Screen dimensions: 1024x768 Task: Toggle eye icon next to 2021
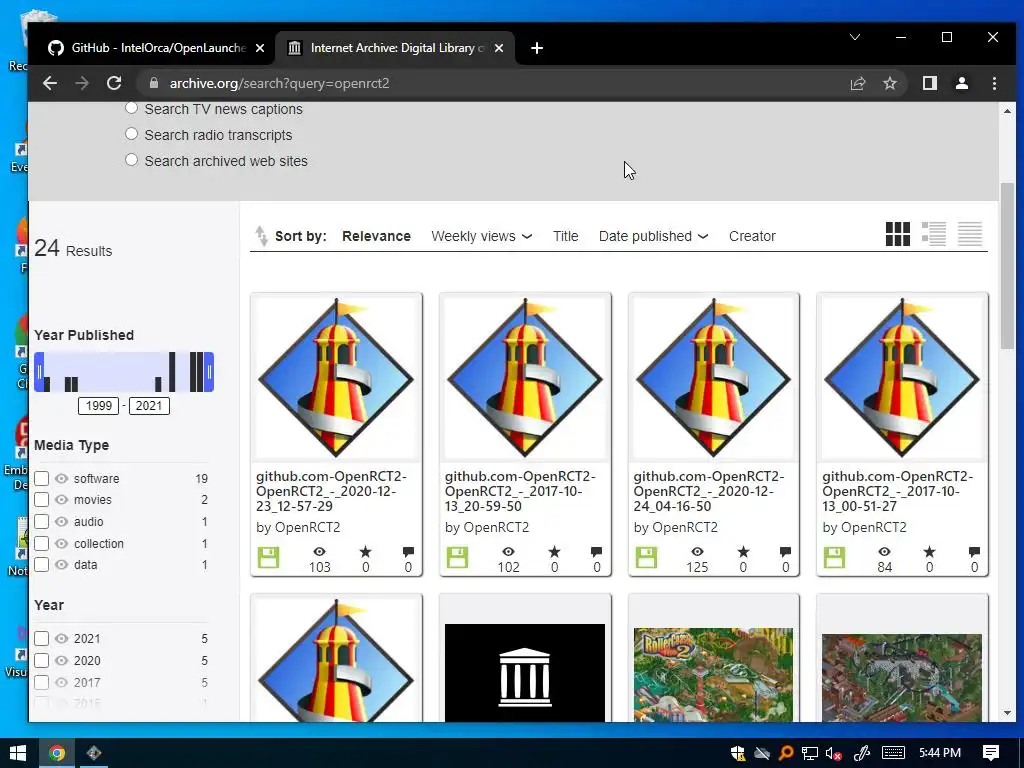click(x=61, y=639)
